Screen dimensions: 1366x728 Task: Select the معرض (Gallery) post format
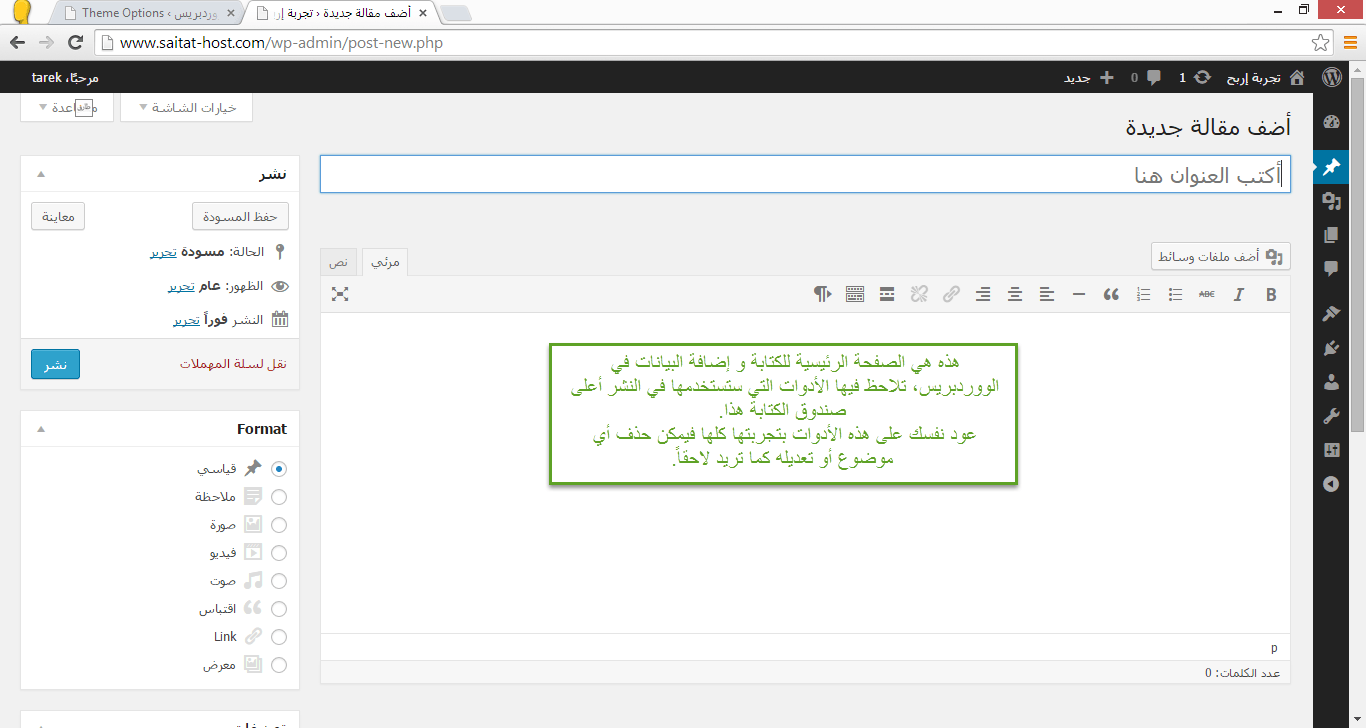[279, 664]
